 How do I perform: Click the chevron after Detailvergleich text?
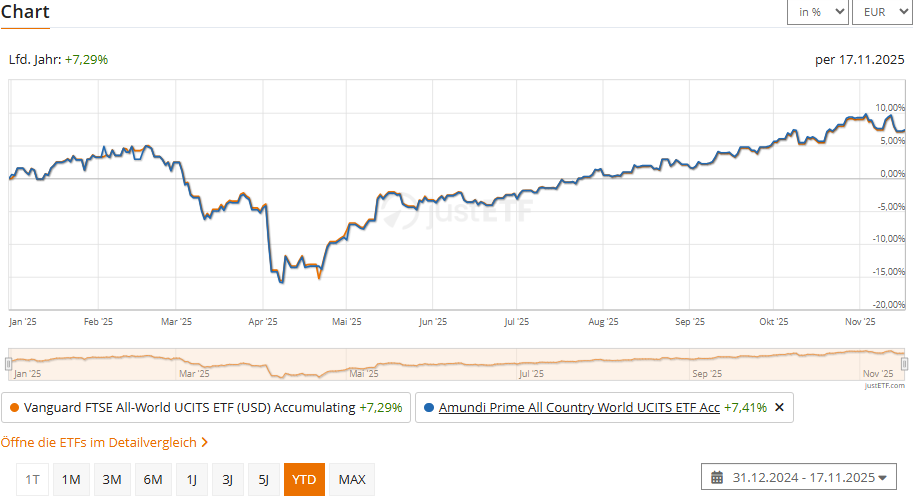coord(204,443)
